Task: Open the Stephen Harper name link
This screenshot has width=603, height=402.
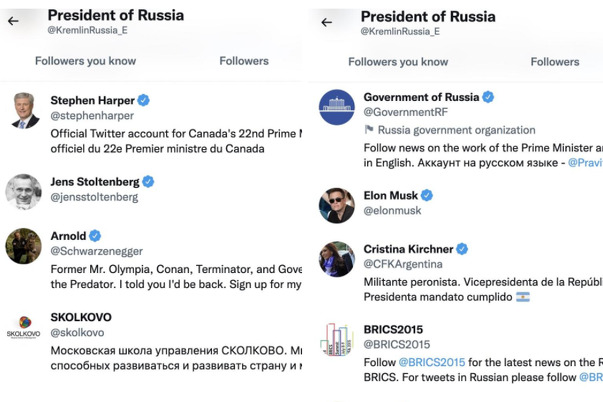Action: 92,100
